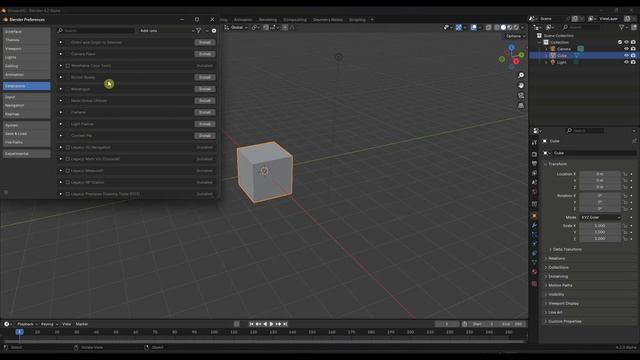Select material preview shading mode

[510, 27]
